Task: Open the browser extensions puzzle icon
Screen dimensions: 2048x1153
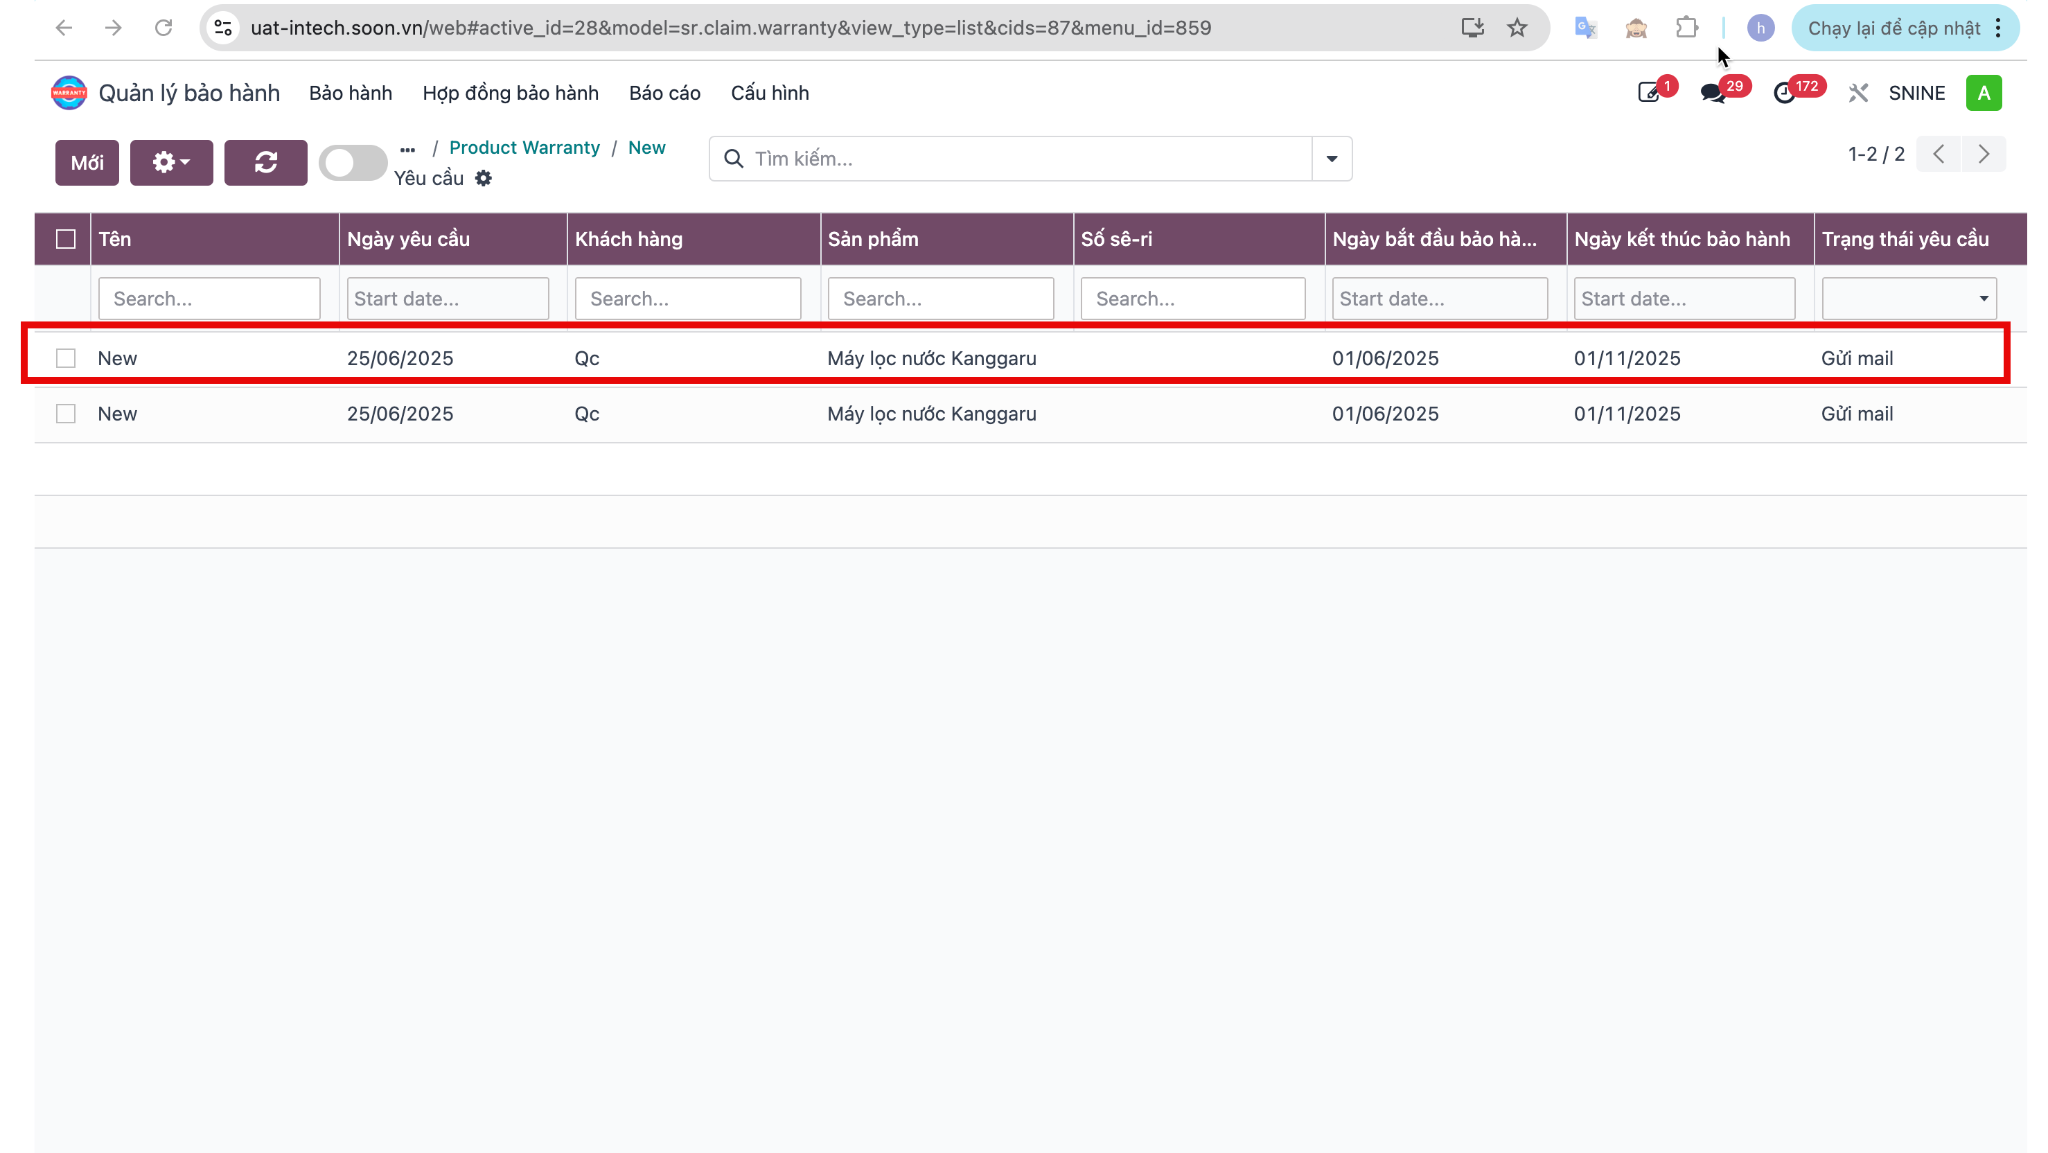Action: pos(1687,28)
